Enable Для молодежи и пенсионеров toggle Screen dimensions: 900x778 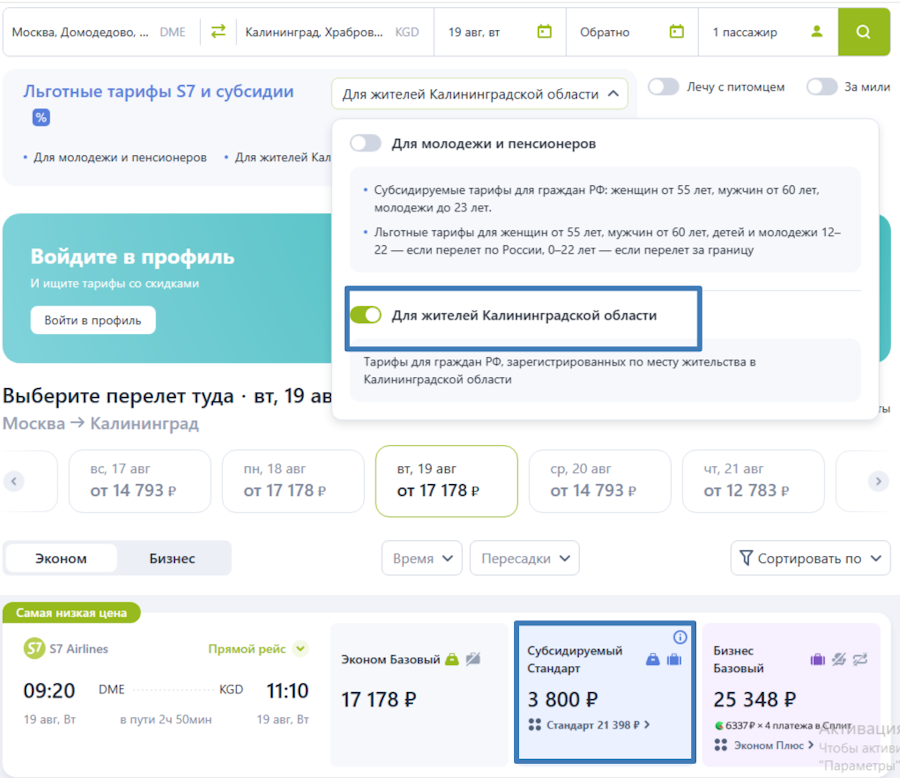coord(366,144)
